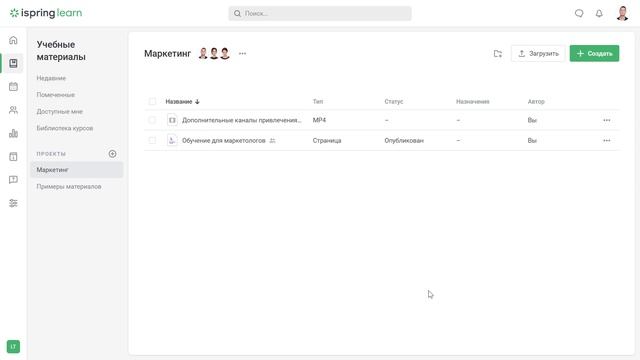This screenshot has height=360, width=640.
Task: Open the MP4 row actions menu
Action: [x=607, y=120]
